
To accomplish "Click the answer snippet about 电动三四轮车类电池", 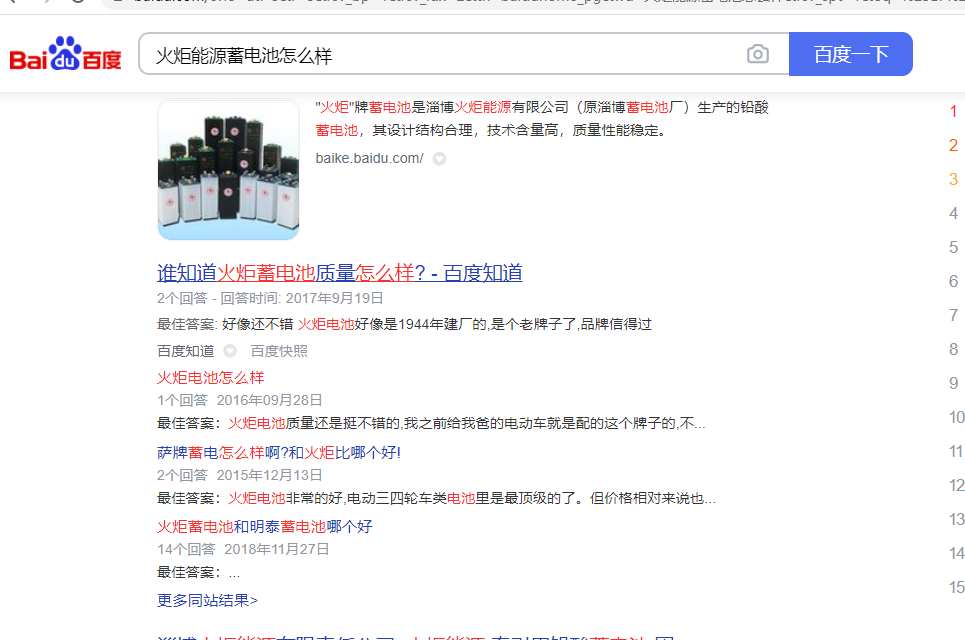I will click(x=436, y=498).
